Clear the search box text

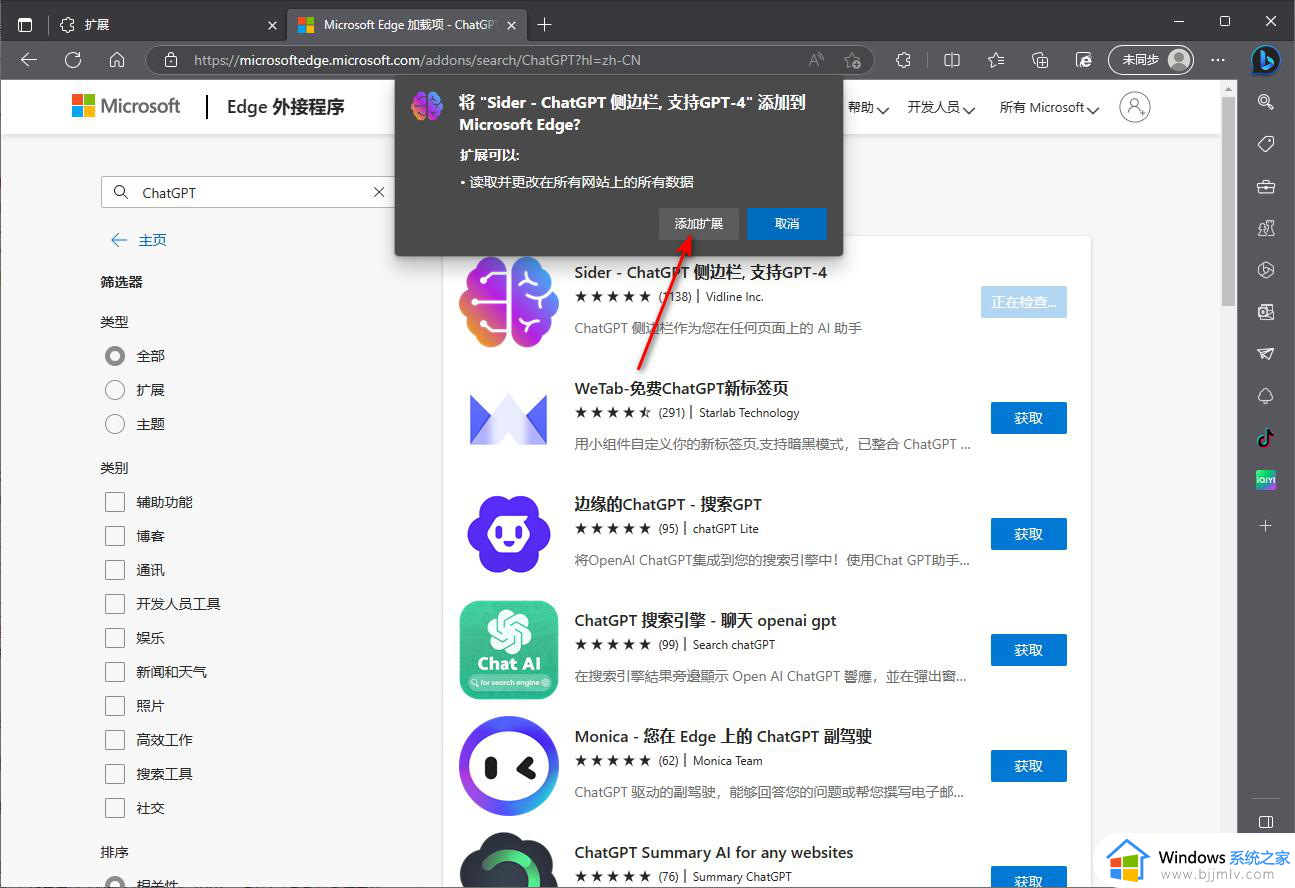pyautogui.click(x=379, y=192)
